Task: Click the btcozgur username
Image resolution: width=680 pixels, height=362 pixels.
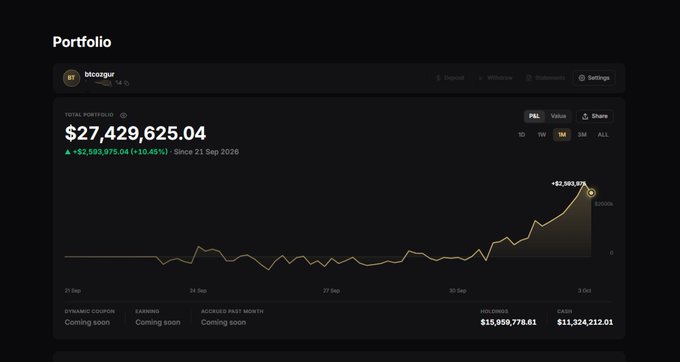Action: point(100,74)
